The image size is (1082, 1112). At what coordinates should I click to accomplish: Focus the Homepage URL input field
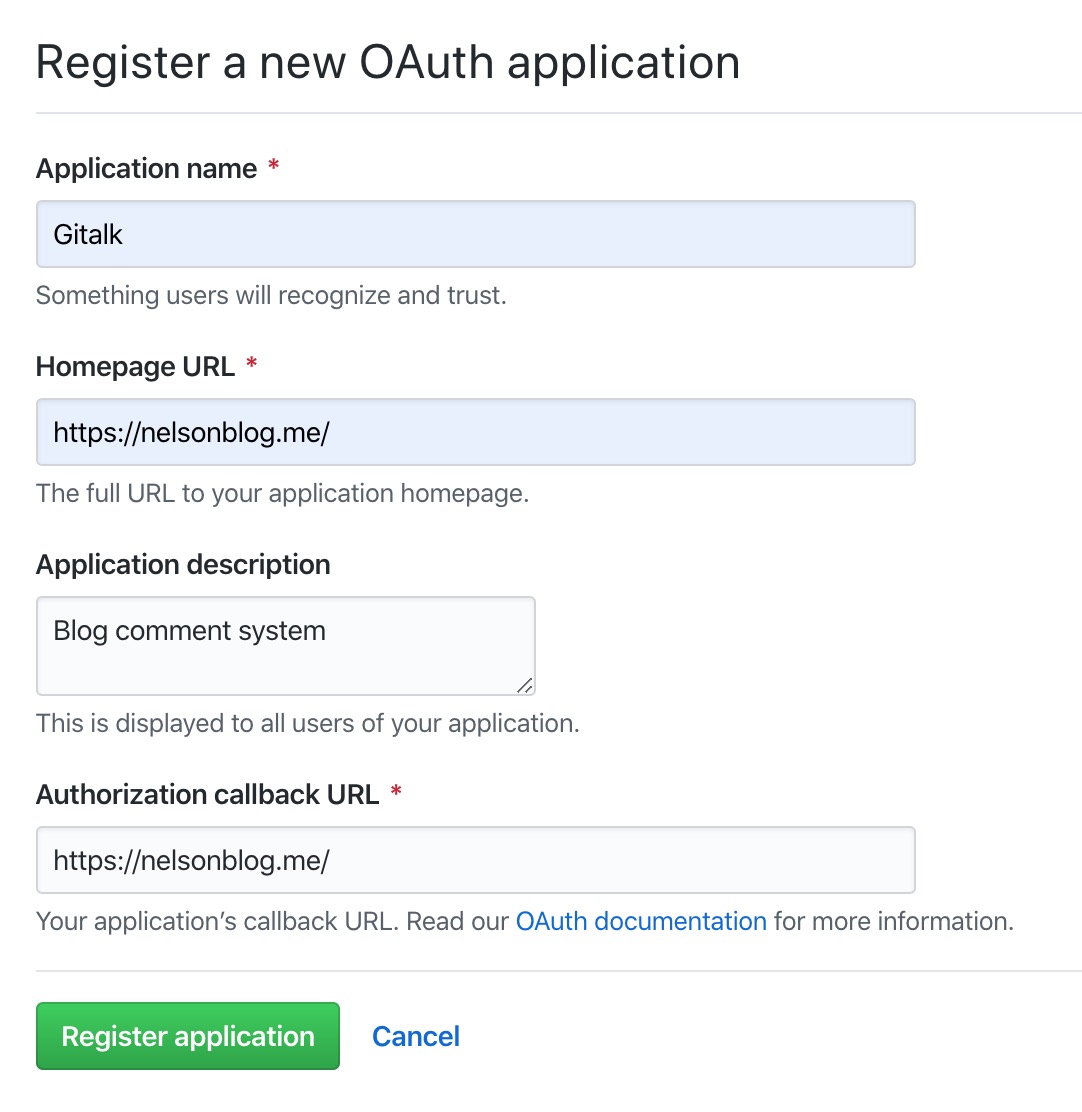pyautogui.click(x=476, y=432)
